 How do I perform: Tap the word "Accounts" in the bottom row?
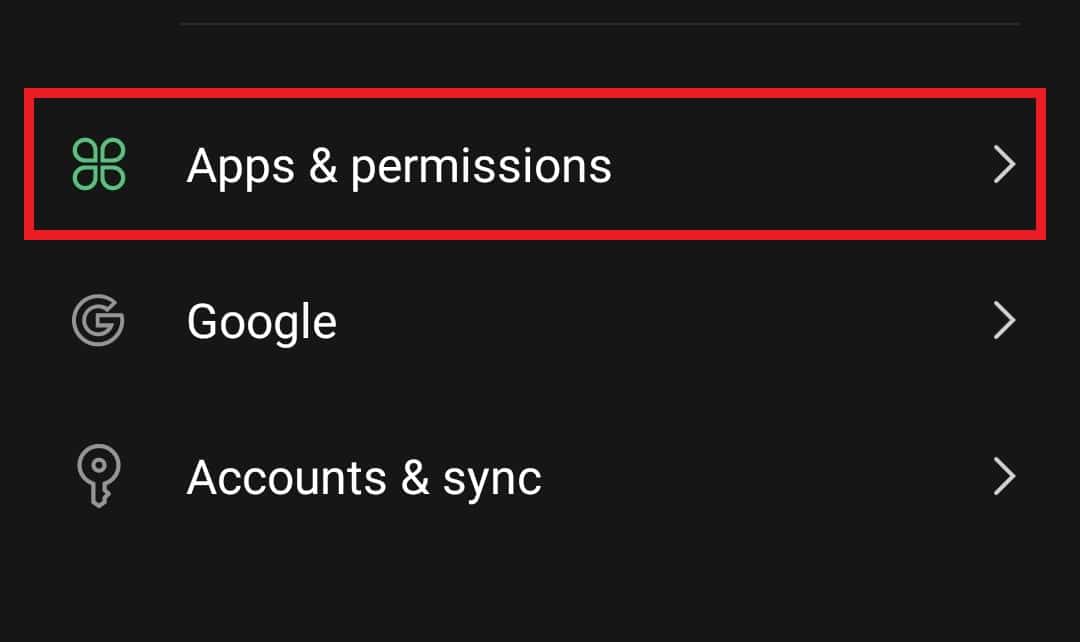click(x=283, y=477)
